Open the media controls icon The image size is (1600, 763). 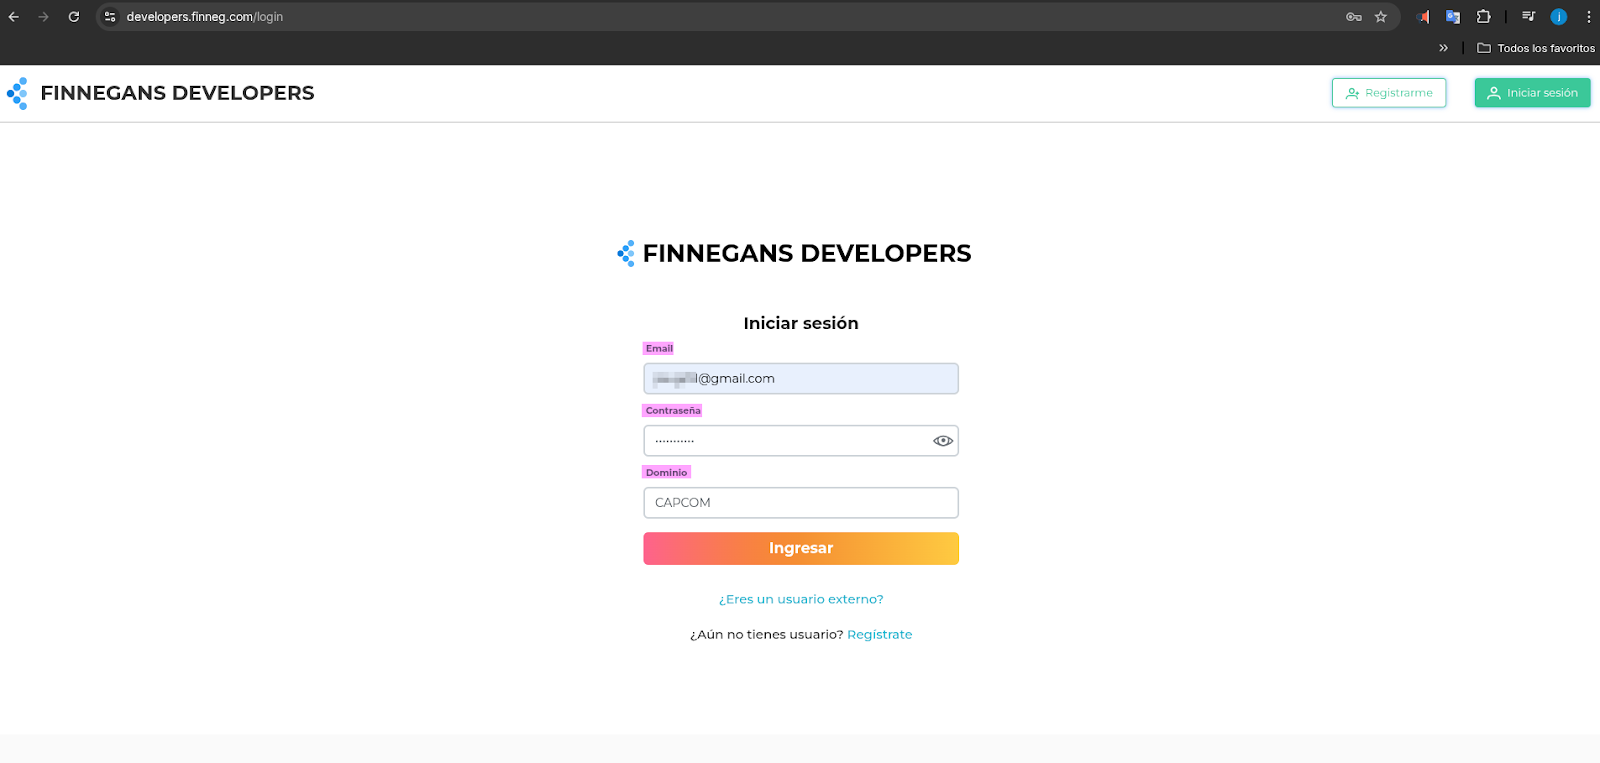[x=1528, y=17]
